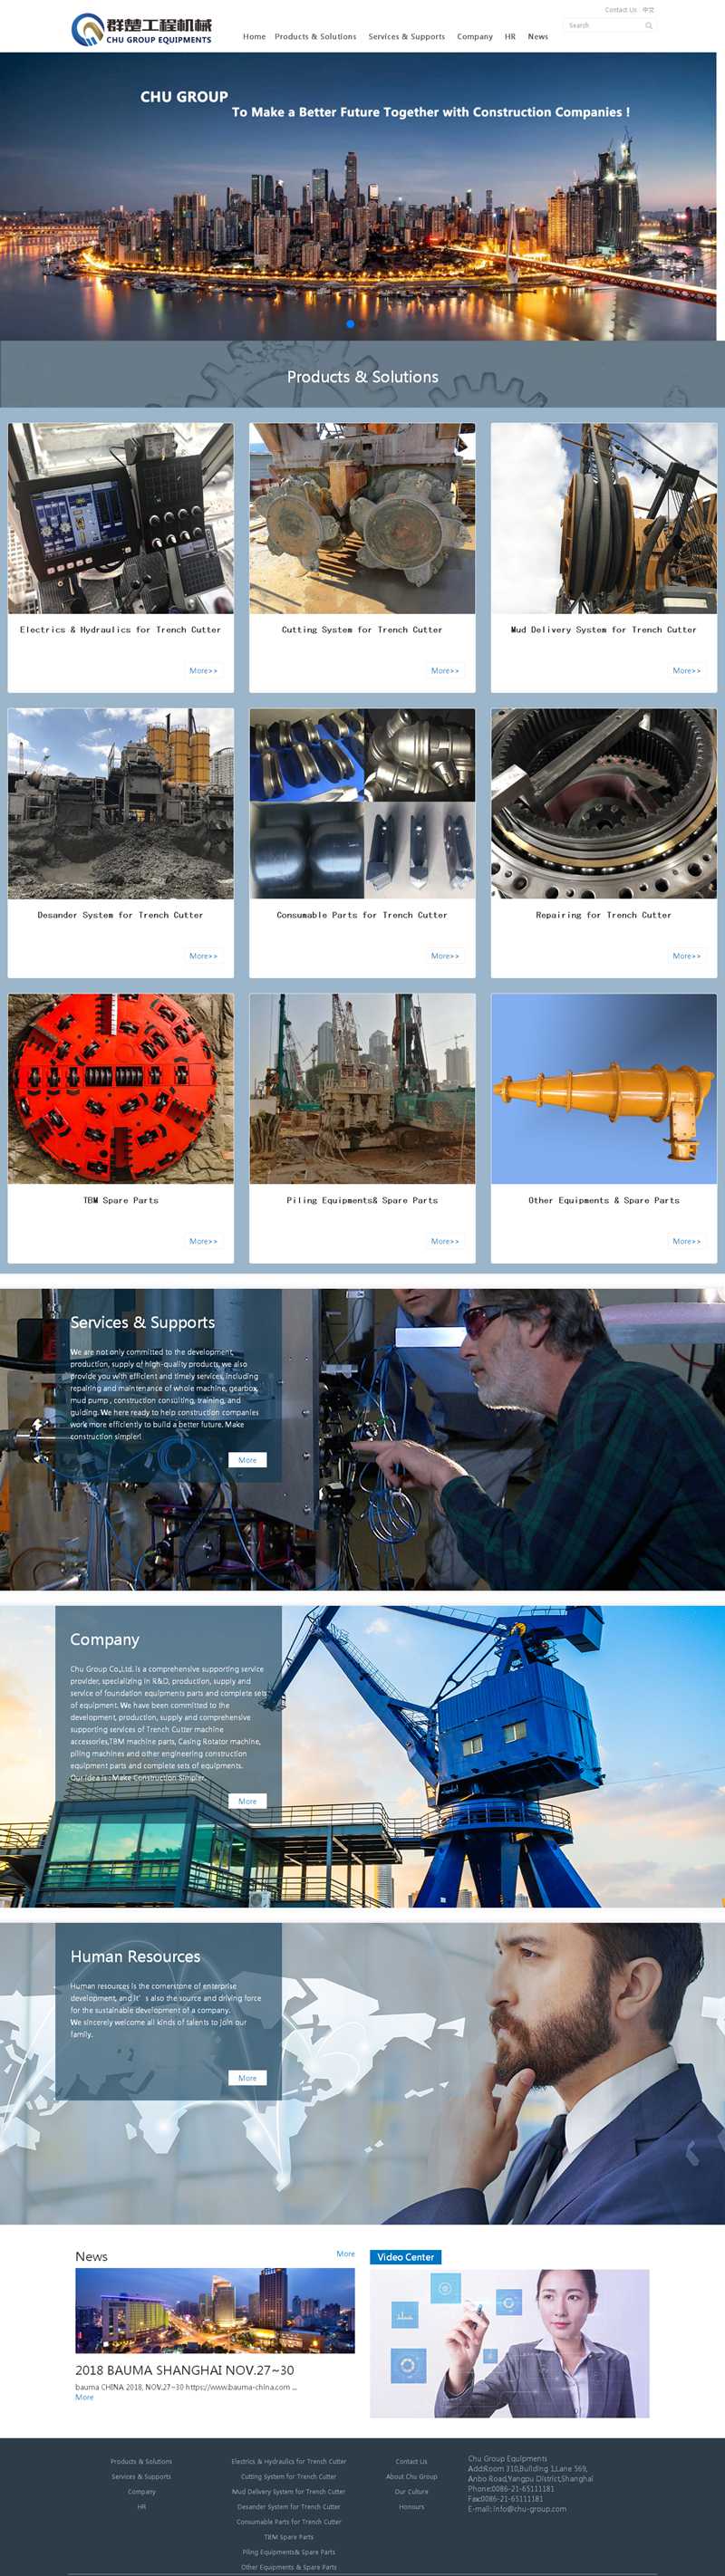725x2576 pixels.
Task: Click More under Repairing for Trench Cutter
Action: coord(686,956)
